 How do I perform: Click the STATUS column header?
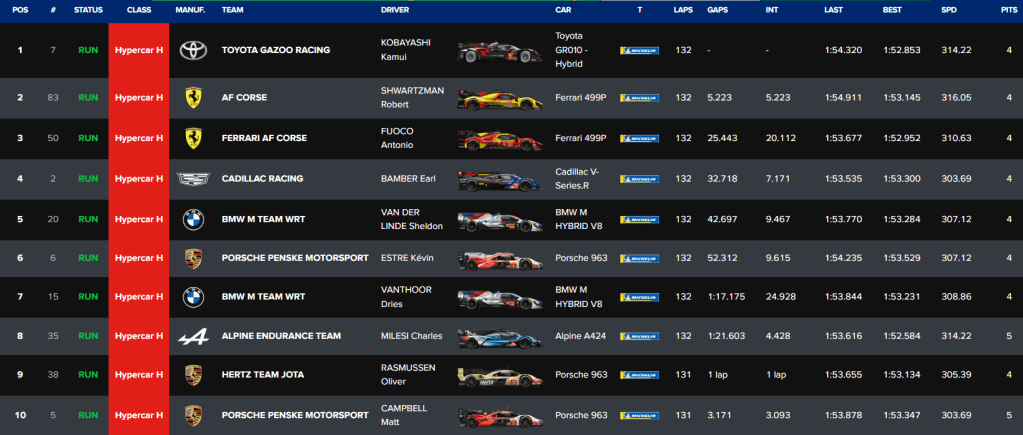pyautogui.click(x=88, y=10)
